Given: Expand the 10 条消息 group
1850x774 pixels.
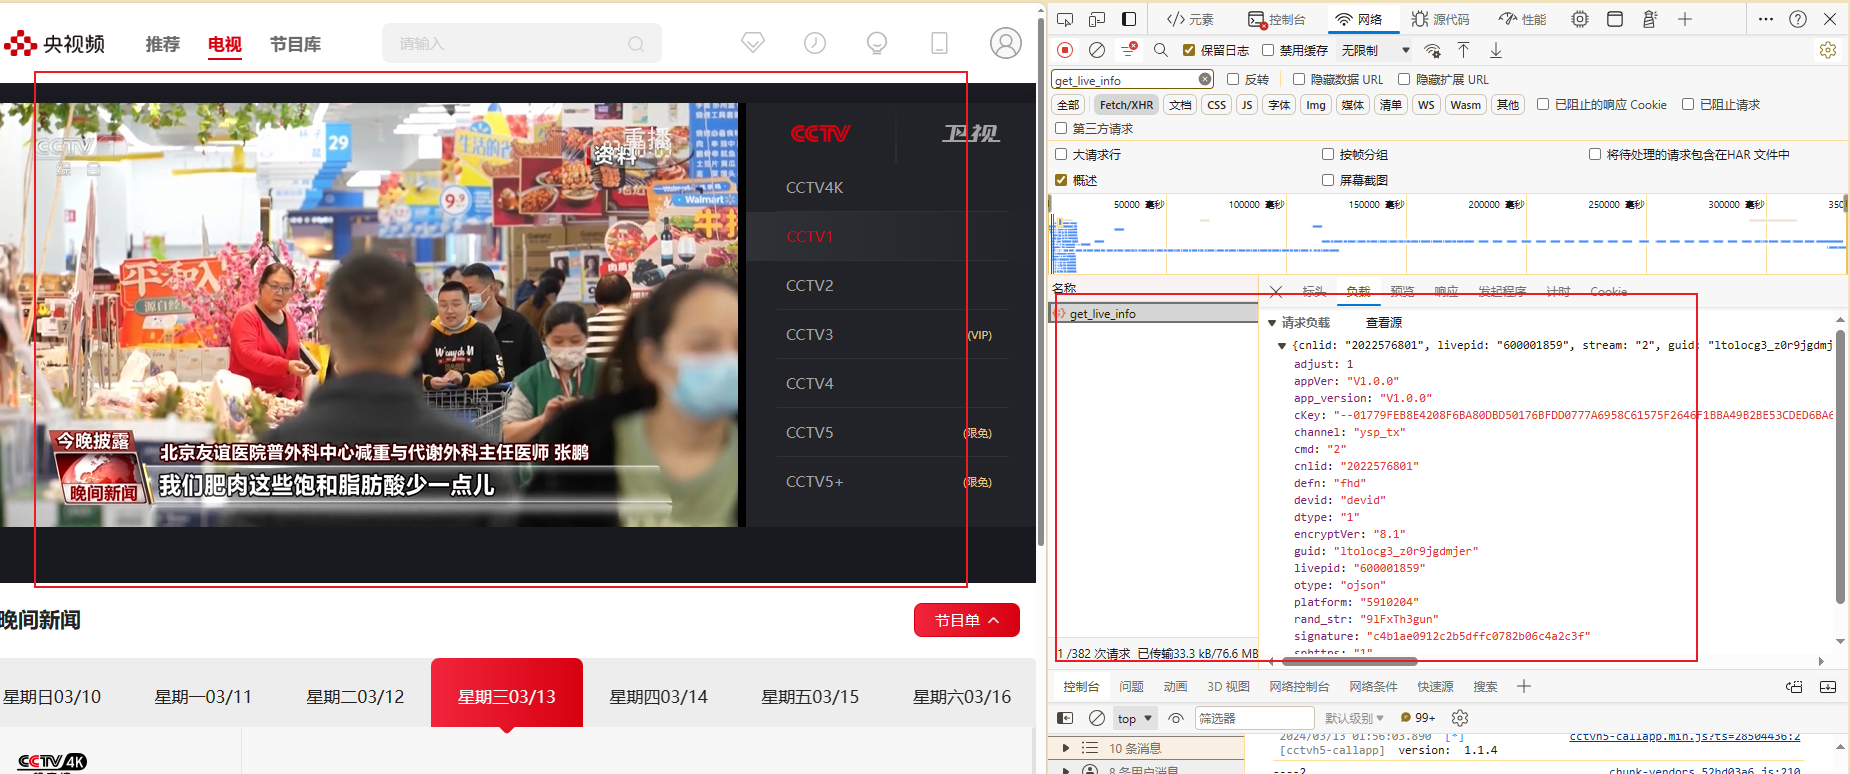Looking at the screenshot, I should click(1066, 748).
